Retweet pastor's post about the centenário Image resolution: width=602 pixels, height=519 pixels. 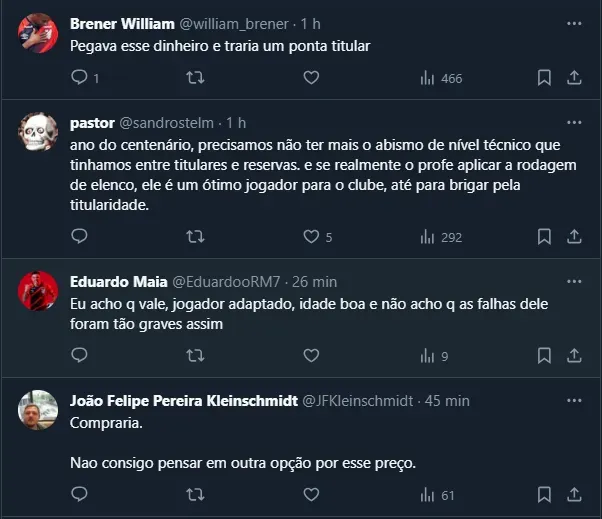point(196,237)
